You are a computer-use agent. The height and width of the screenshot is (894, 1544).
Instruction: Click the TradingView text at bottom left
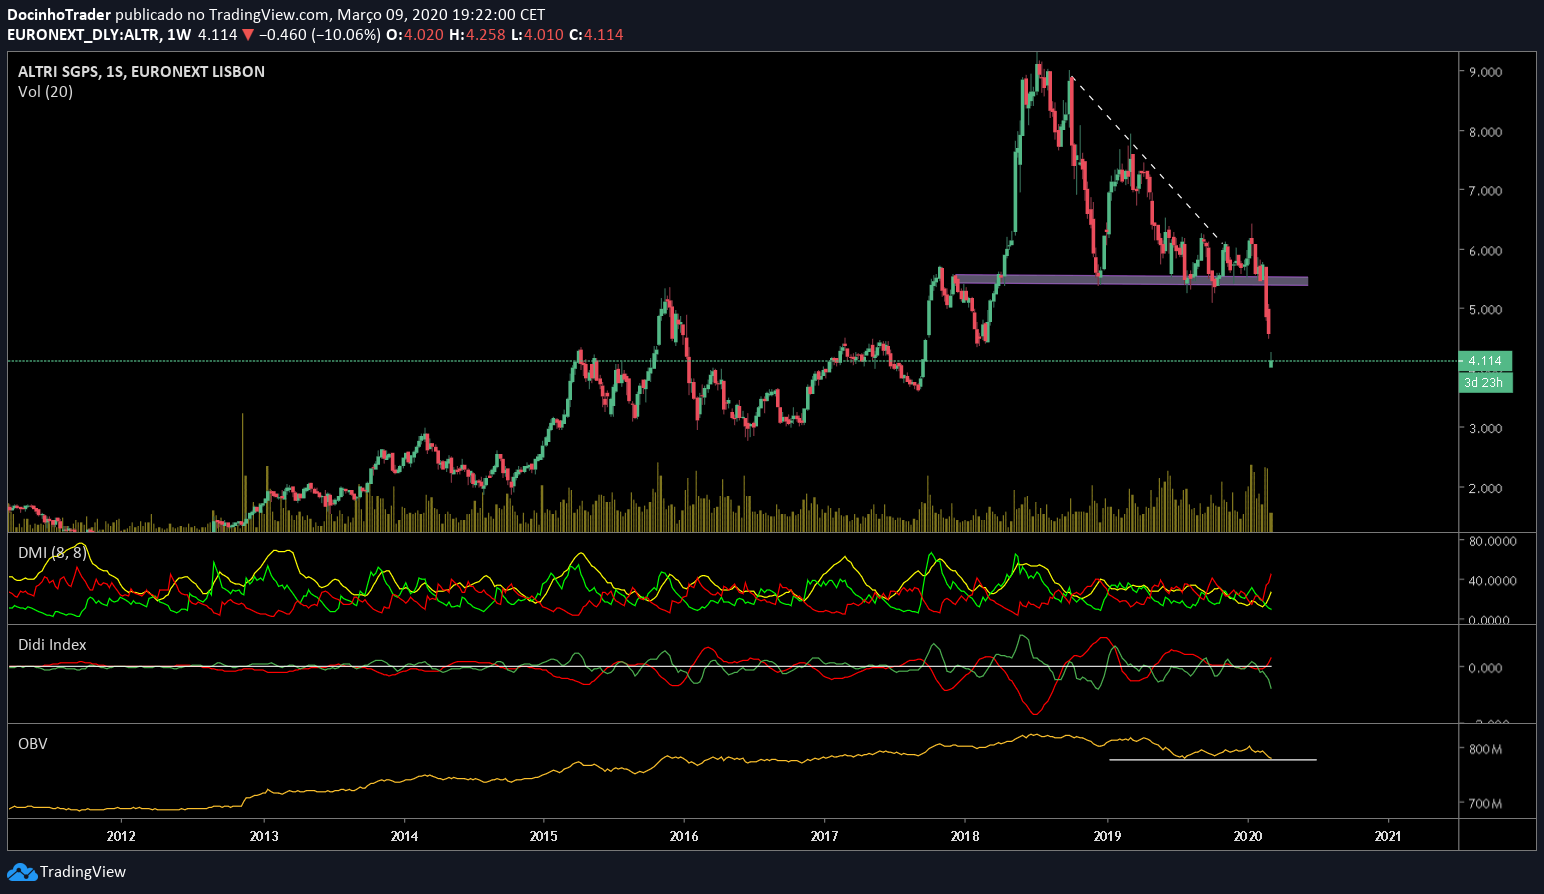(83, 872)
